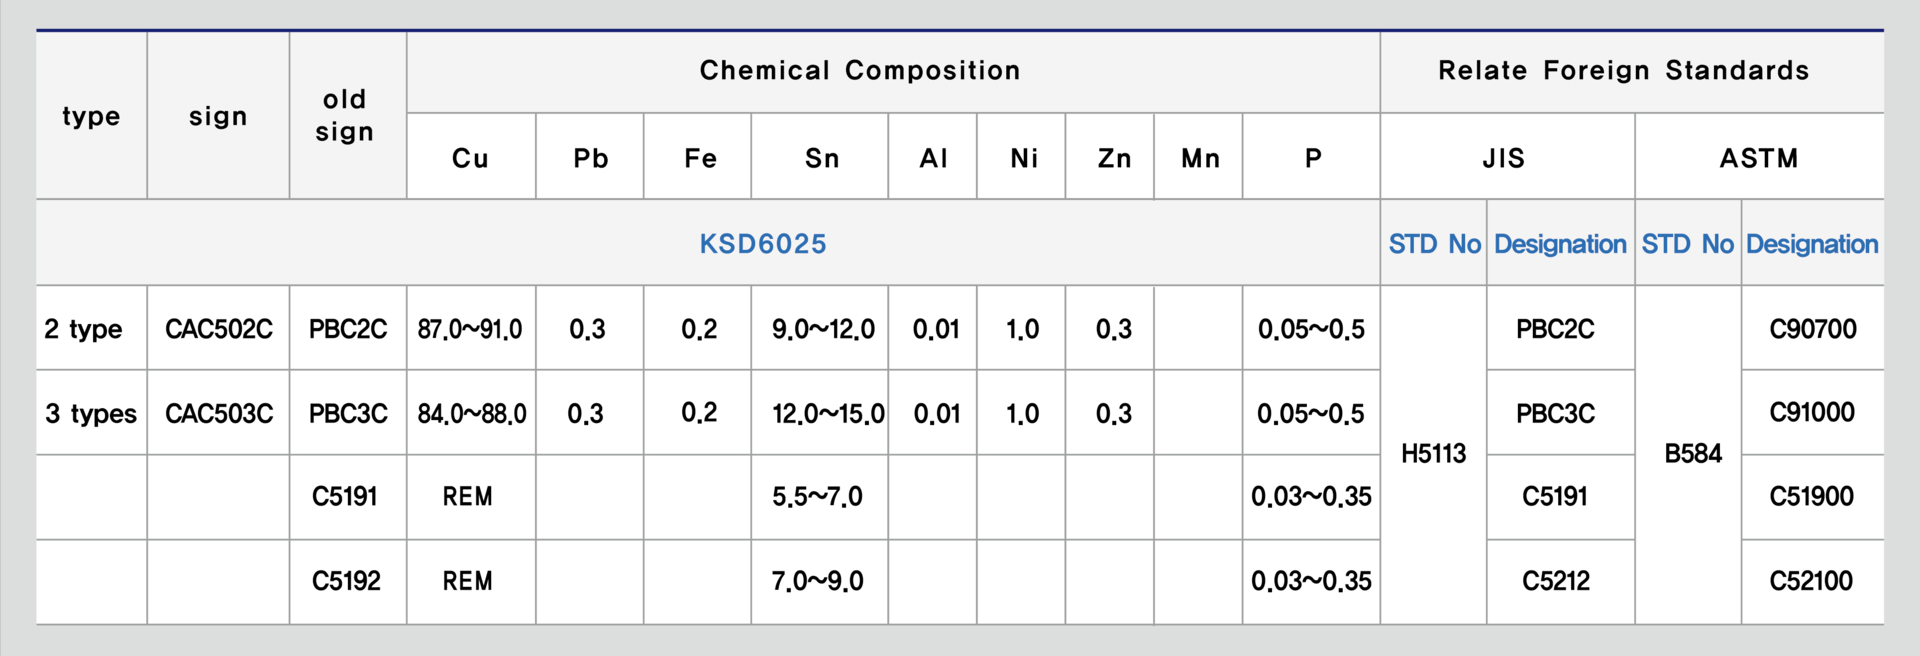
Task: Select the Pb column header
Action: click(x=591, y=158)
